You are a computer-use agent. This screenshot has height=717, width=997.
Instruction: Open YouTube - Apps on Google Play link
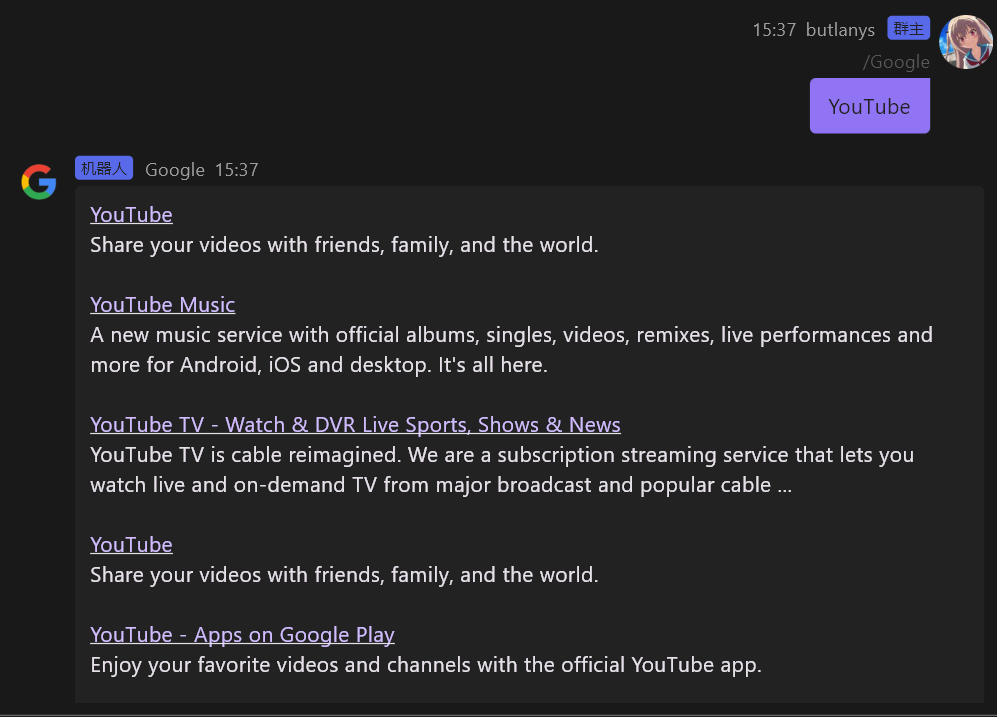pos(242,635)
